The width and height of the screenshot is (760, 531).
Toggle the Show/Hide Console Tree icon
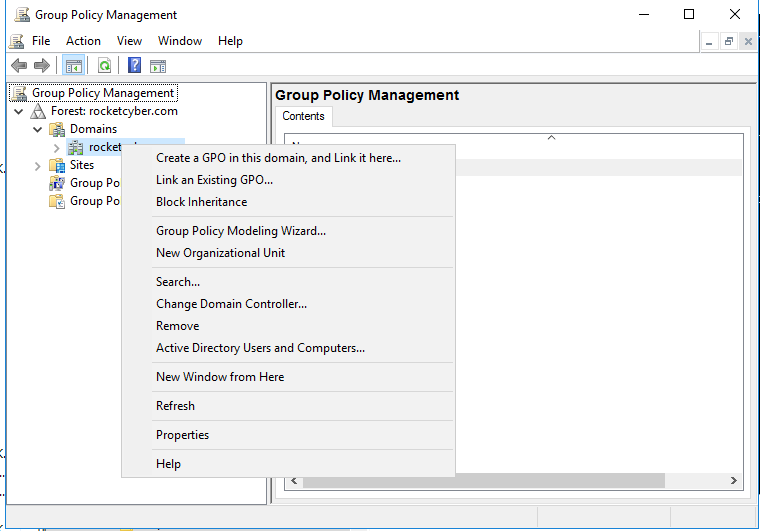(x=74, y=65)
